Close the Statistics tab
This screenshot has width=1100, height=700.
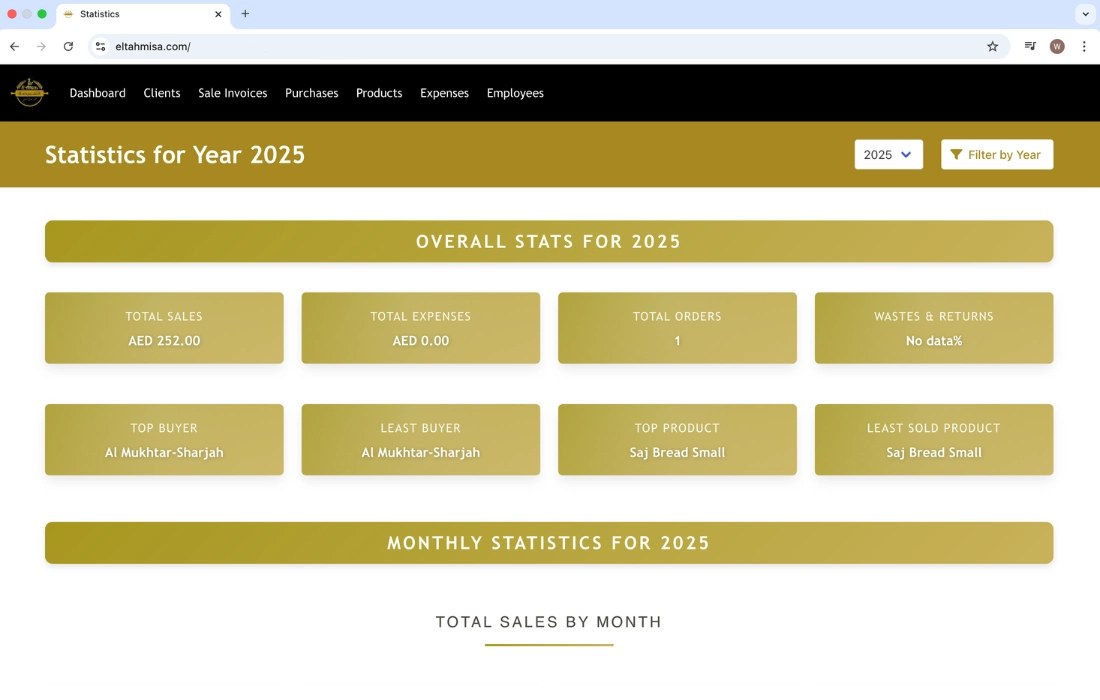tap(218, 14)
